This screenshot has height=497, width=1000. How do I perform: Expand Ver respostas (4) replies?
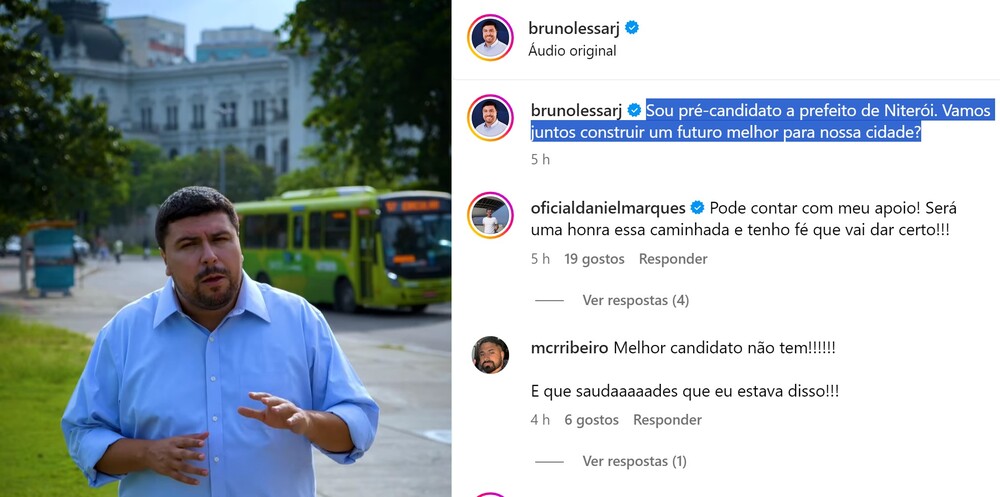pyautogui.click(x=635, y=300)
